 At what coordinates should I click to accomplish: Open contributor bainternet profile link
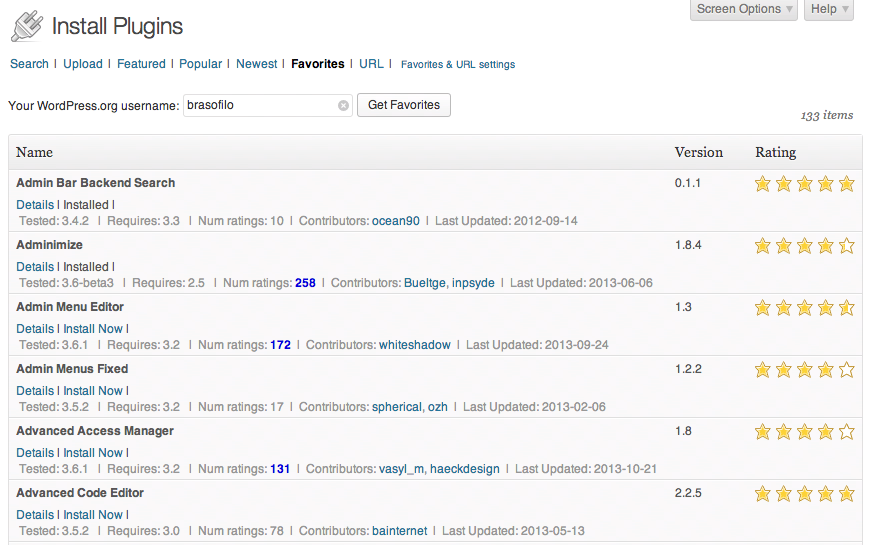click(400, 531)
